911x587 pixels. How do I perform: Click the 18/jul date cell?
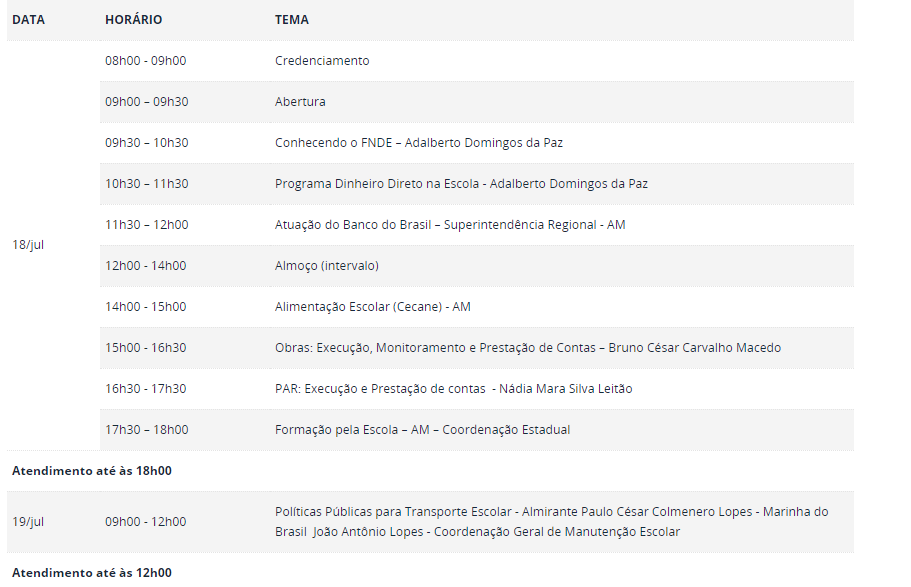tap(28, 245)
